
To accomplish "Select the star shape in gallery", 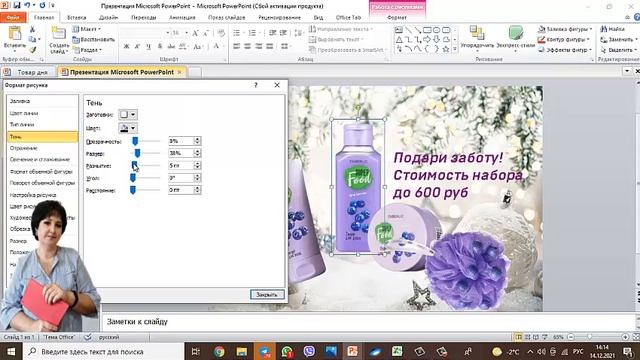I will 446,49.
